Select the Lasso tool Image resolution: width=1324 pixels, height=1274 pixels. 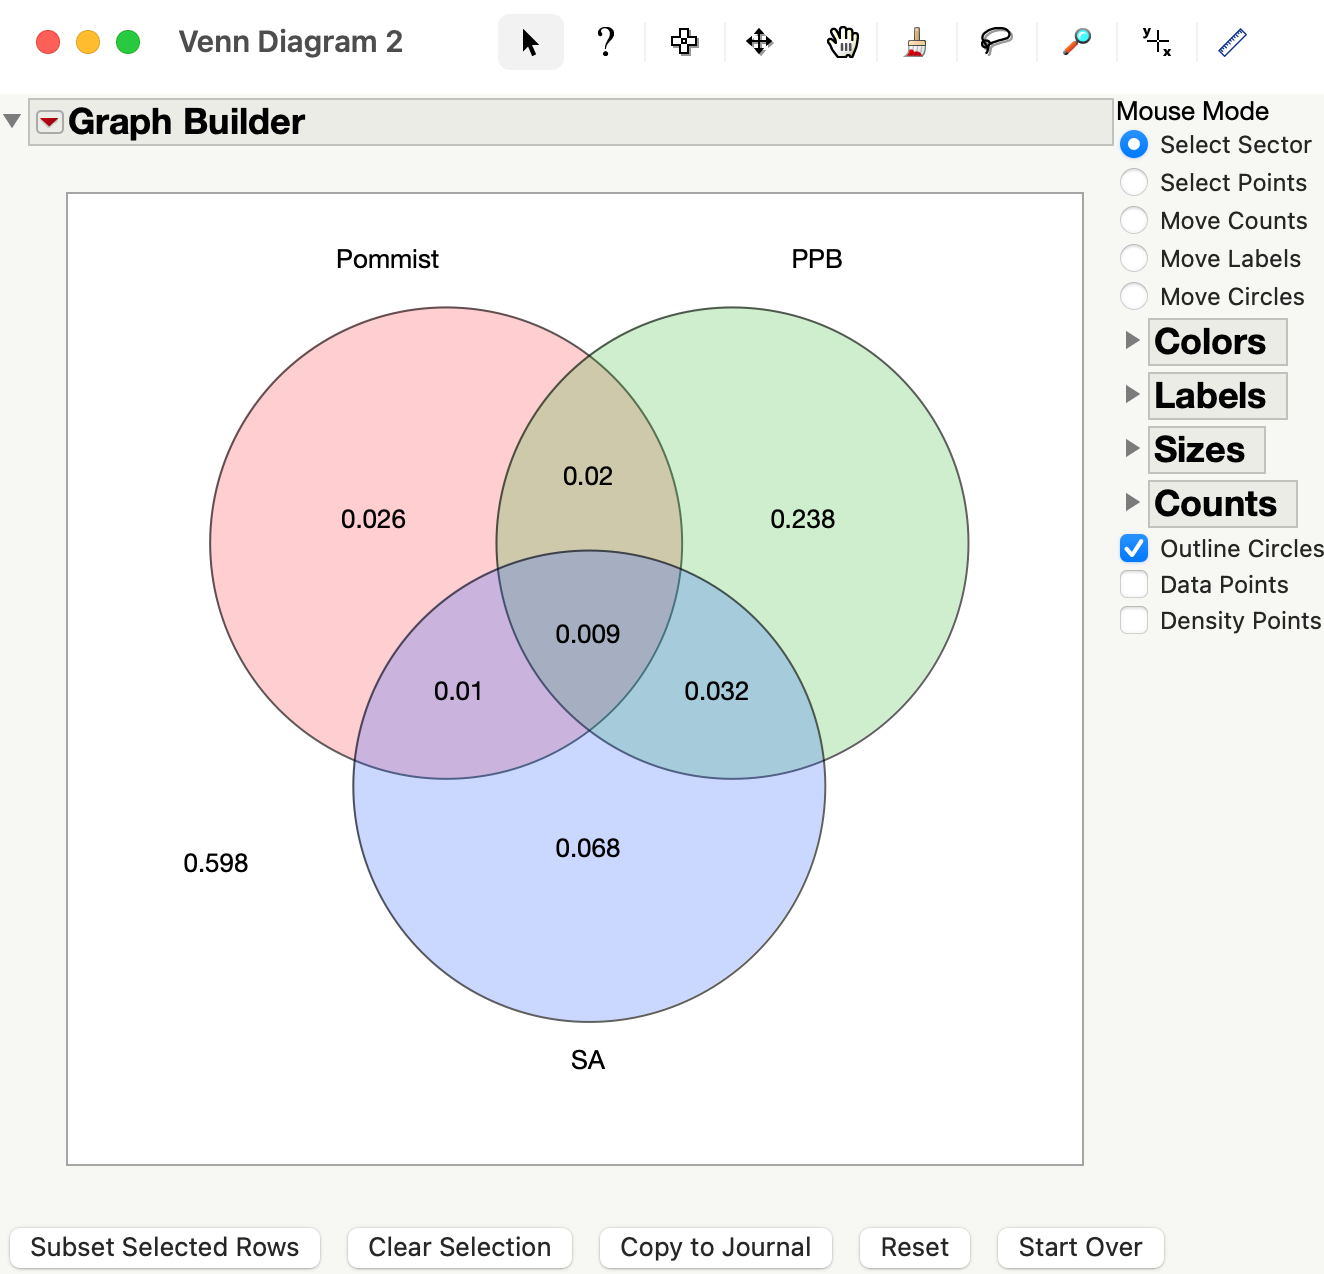[x=996, y=42]
